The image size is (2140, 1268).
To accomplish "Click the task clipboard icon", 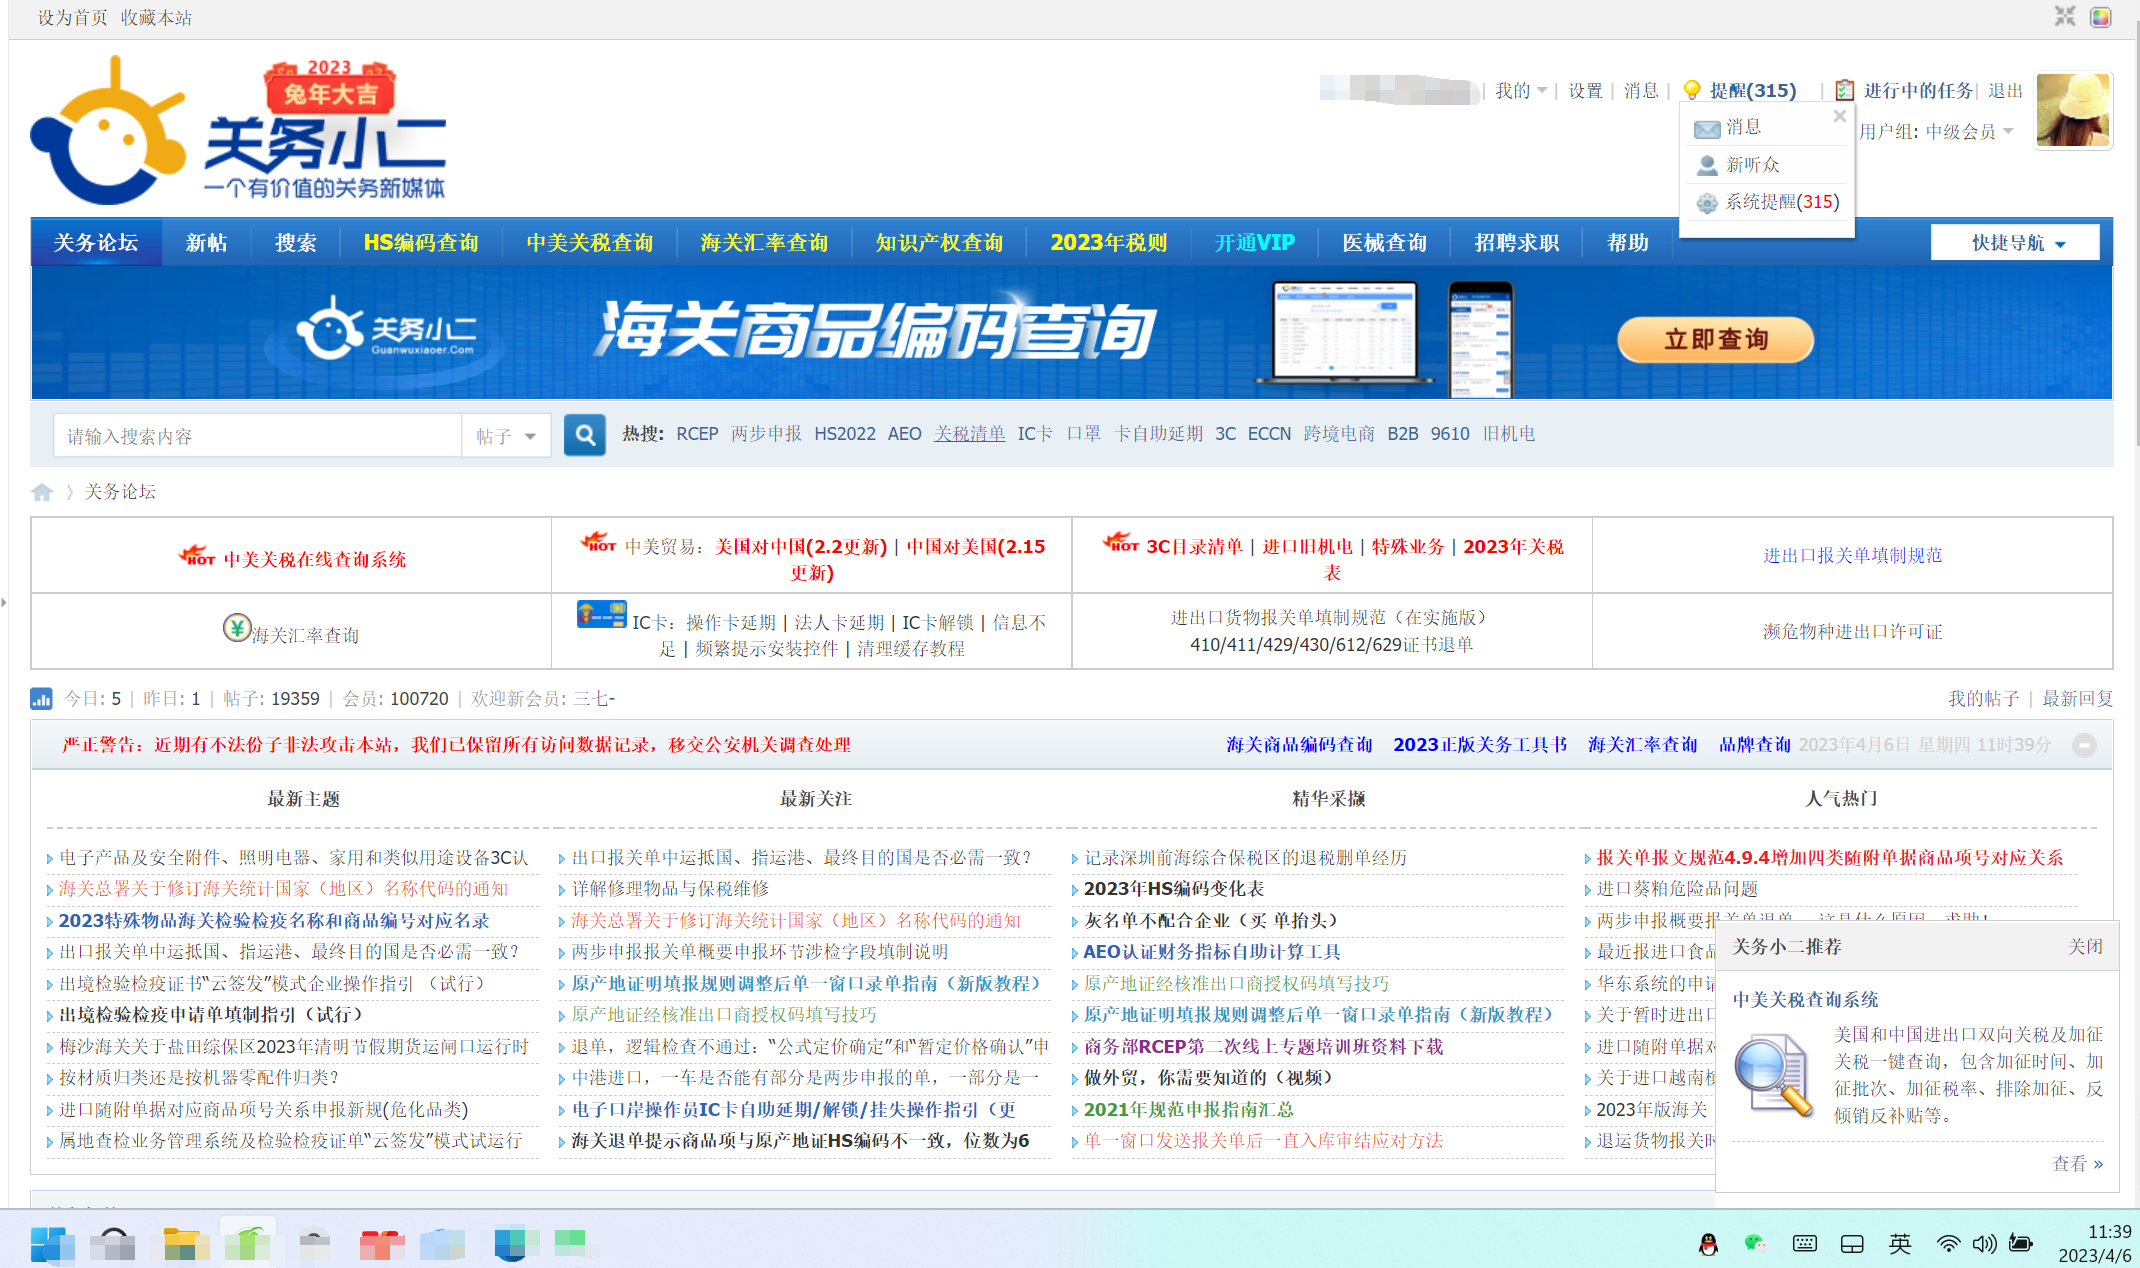I will (1845, 90).
